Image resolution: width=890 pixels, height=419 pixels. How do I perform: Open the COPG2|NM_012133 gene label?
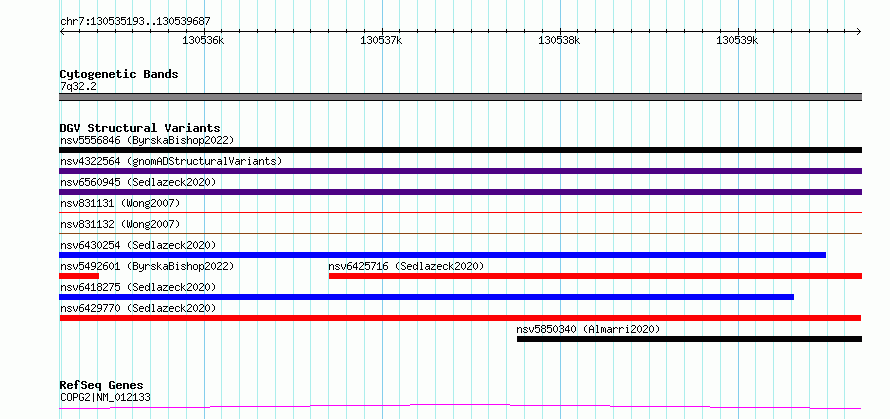[x=105, y=397]
